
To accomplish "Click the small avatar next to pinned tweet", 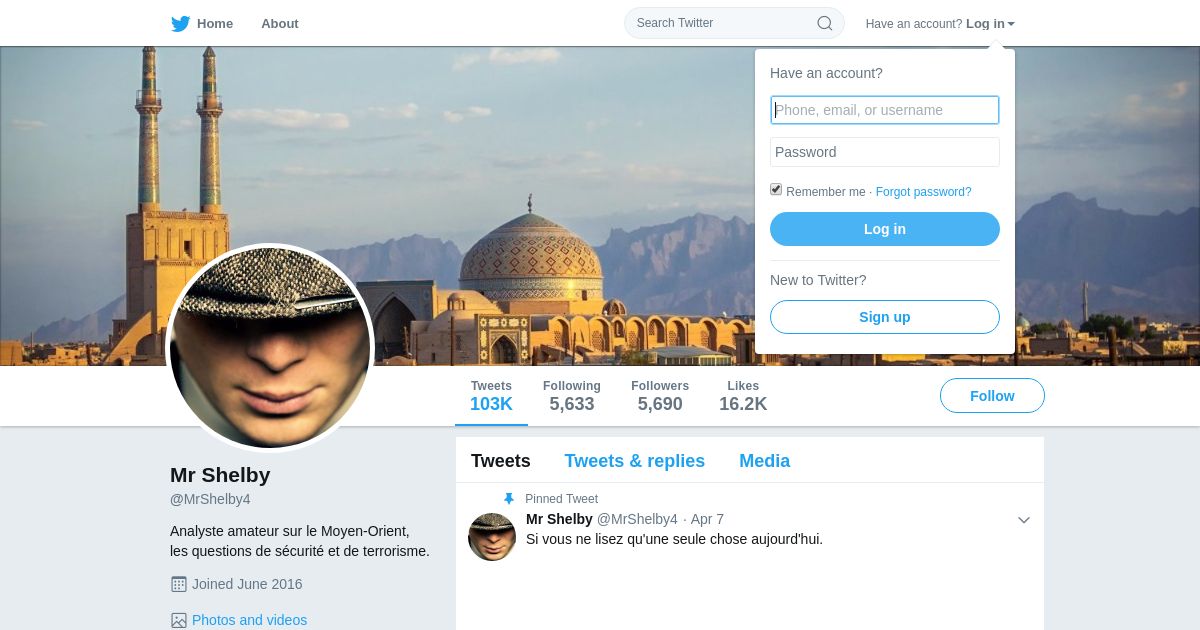I will coord(492,537).
